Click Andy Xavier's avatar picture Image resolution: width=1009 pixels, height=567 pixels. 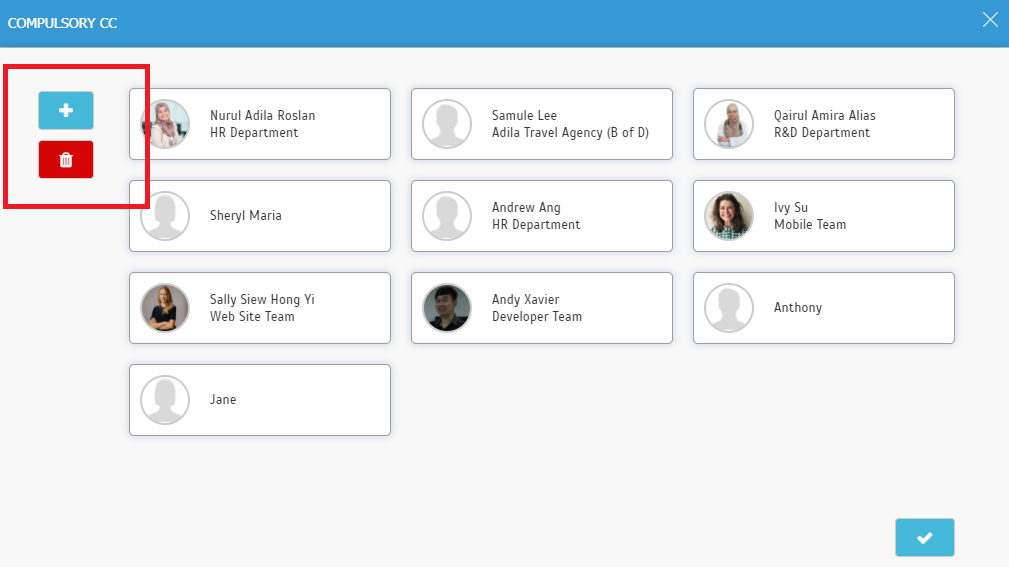pos(447,308)
